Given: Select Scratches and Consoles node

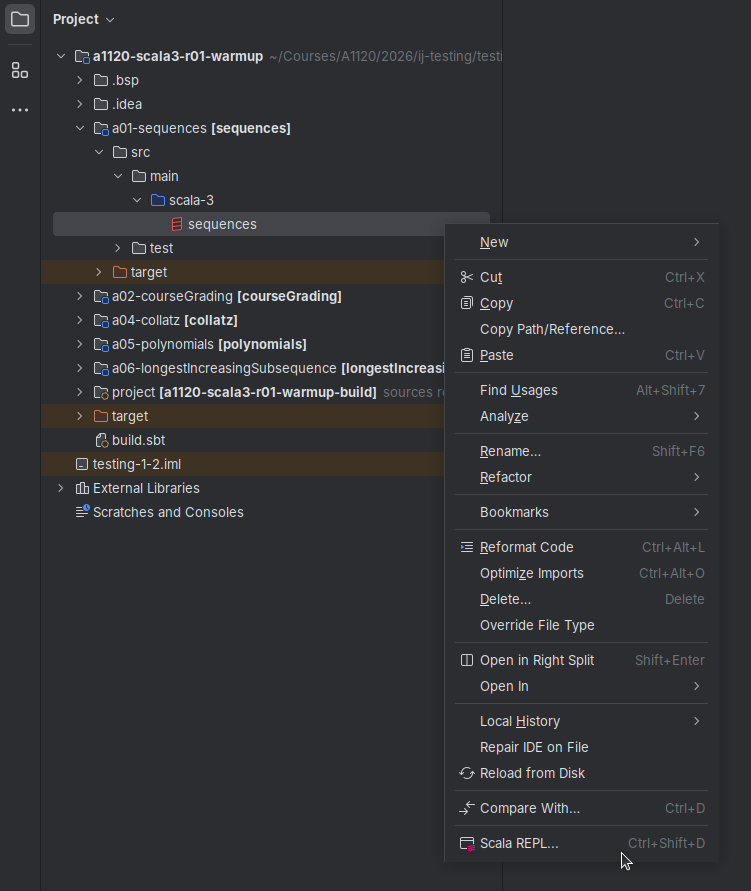Looking at the screenshot, I should (x=167, y=512).
